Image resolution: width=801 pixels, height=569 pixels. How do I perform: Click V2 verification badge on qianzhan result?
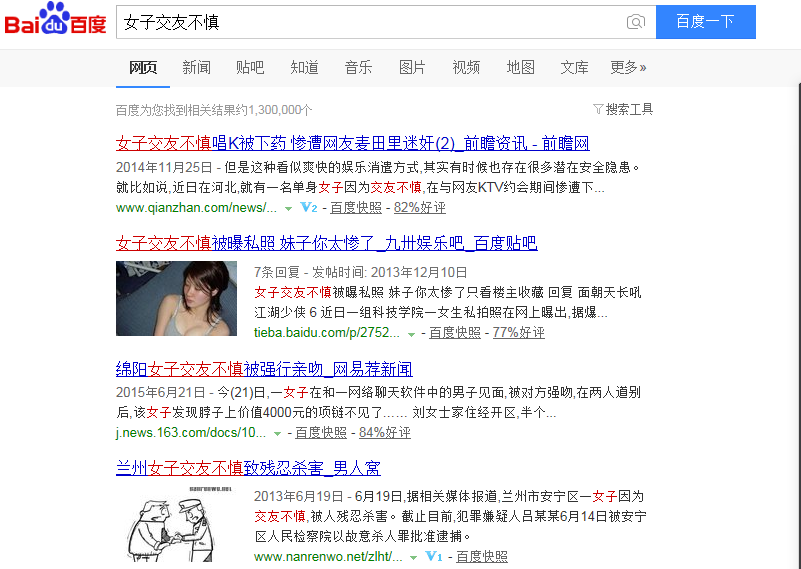point(309,207)
